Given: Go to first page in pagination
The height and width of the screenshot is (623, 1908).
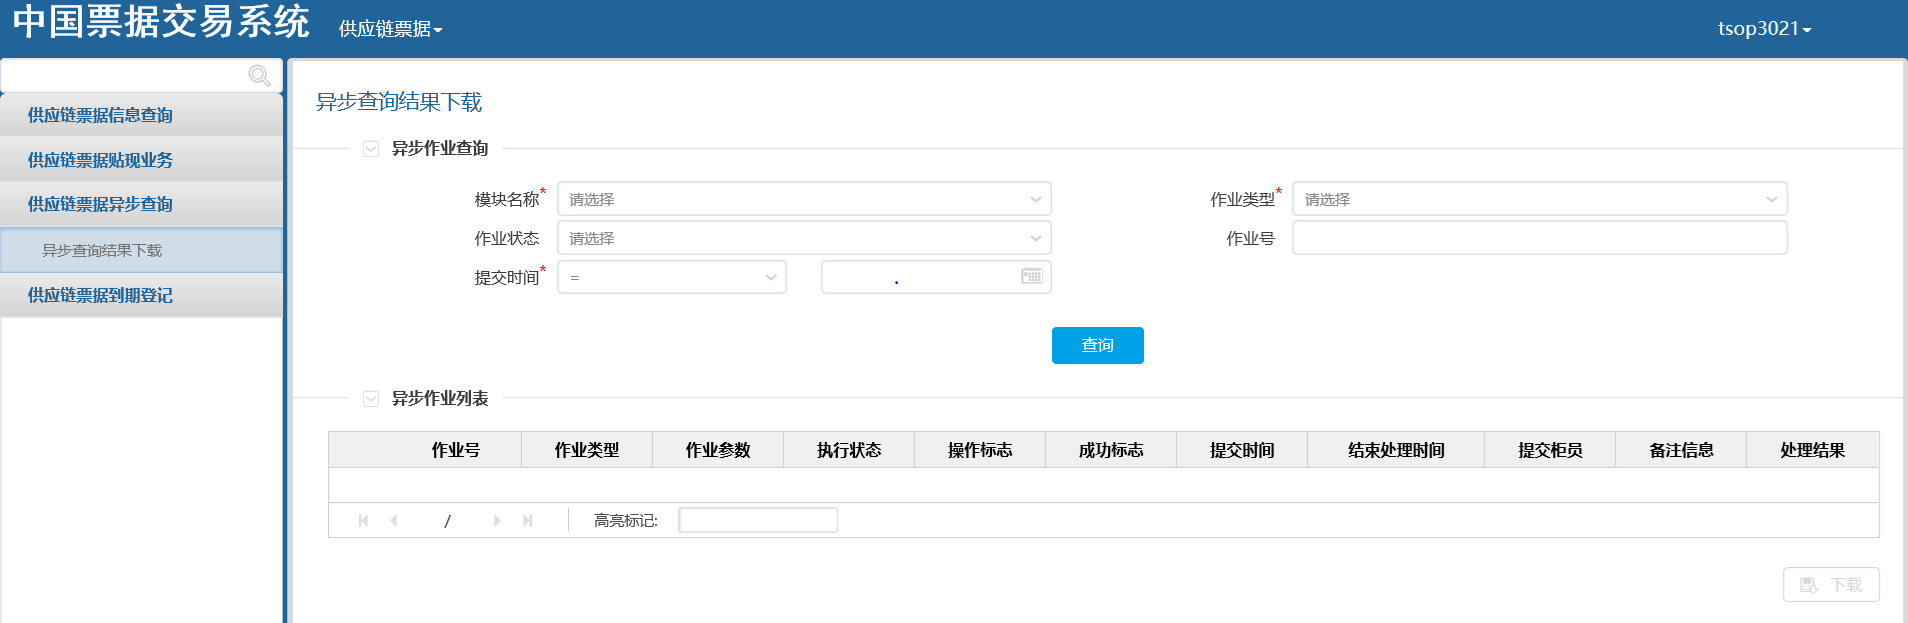Looking at the screenshot, I should 363,520.
